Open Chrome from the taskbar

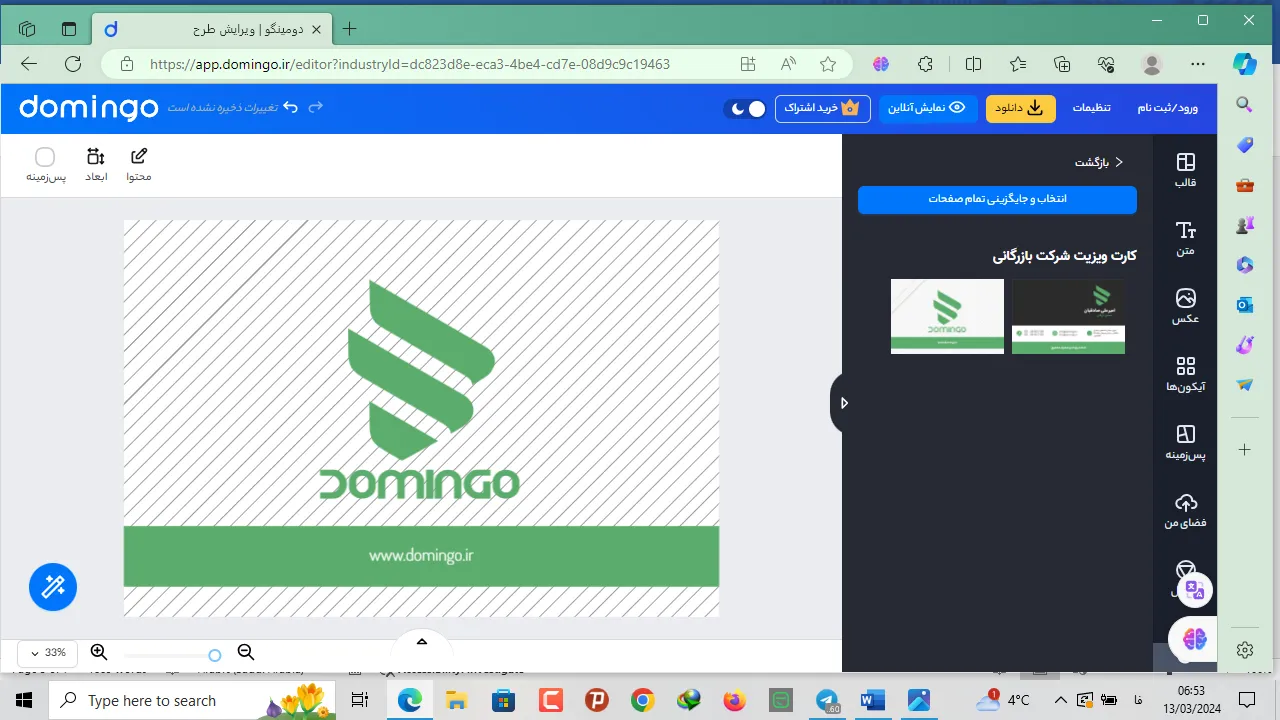pos(642,700)
